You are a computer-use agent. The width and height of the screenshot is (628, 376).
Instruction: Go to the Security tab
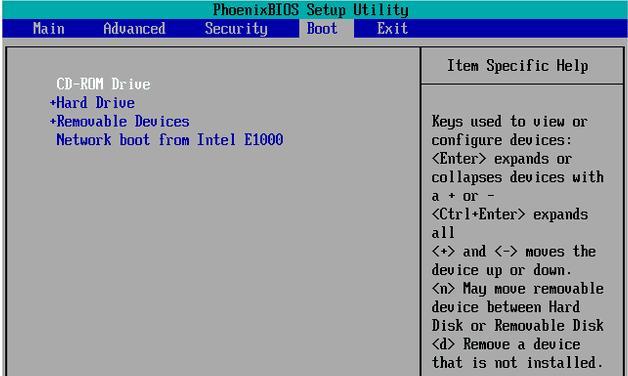236,29
